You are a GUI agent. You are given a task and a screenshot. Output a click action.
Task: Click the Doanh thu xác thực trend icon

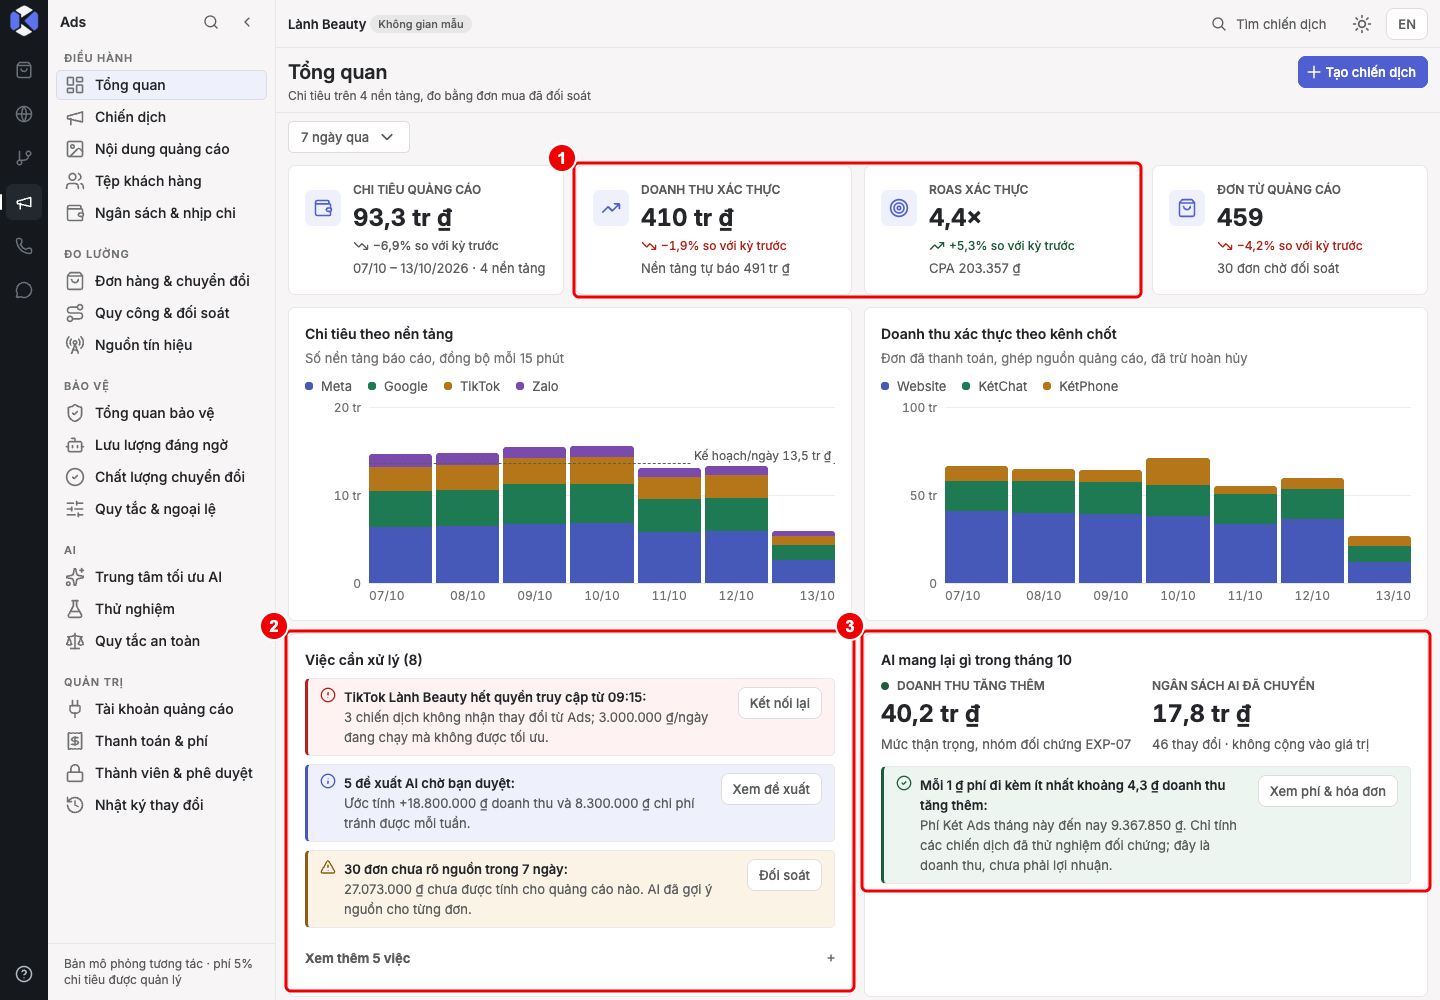click(x=611, y=208)
